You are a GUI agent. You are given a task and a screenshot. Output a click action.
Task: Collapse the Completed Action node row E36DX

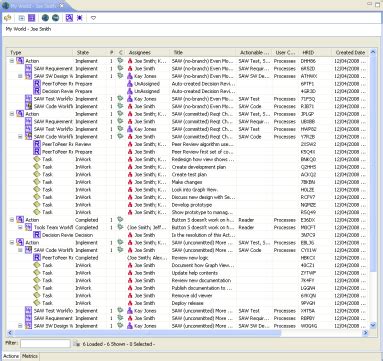(12, 220)
